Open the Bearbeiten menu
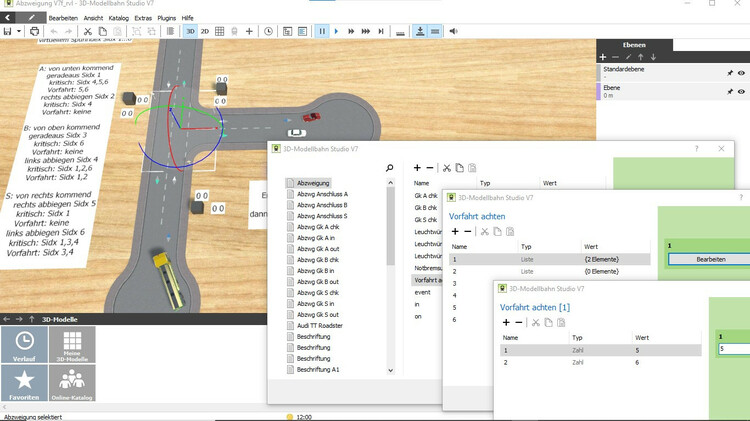 tap(63, 18)
